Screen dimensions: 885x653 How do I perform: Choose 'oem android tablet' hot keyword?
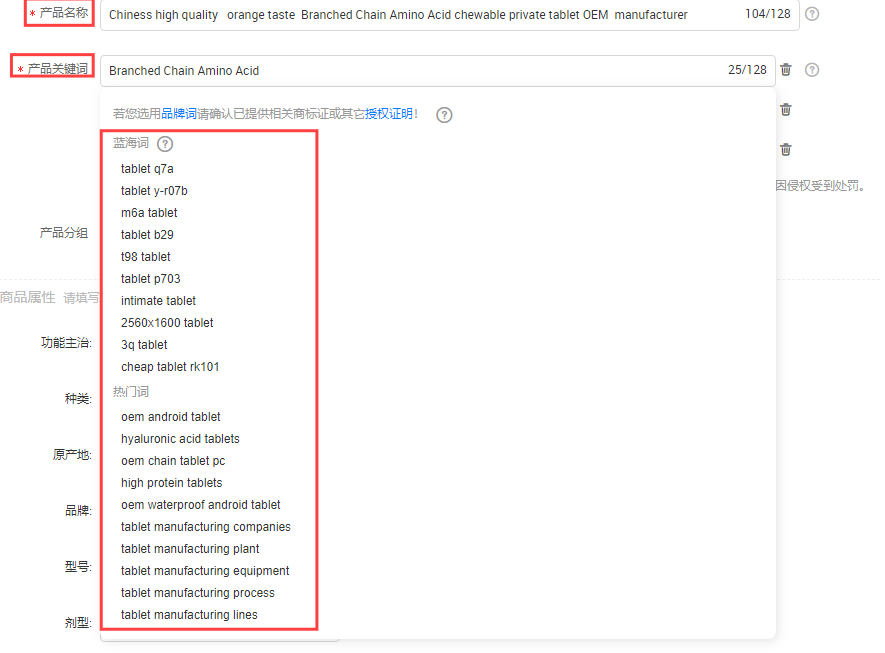click(x=171, y=417)
